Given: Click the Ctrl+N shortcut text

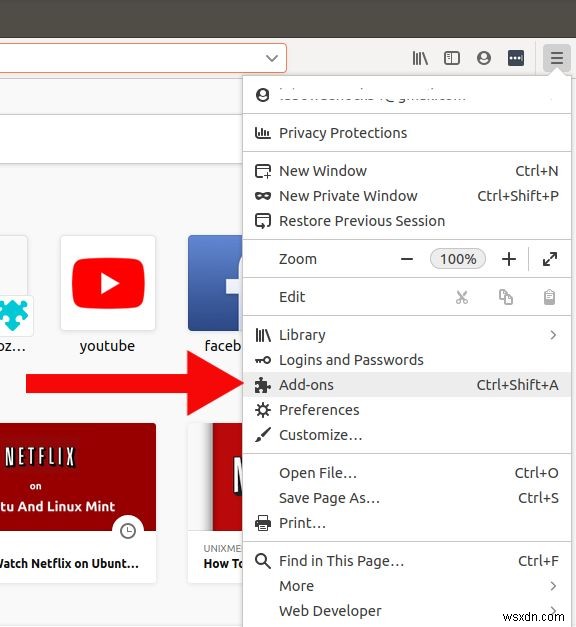Looking at the screenshot, I should coord(536,171).
